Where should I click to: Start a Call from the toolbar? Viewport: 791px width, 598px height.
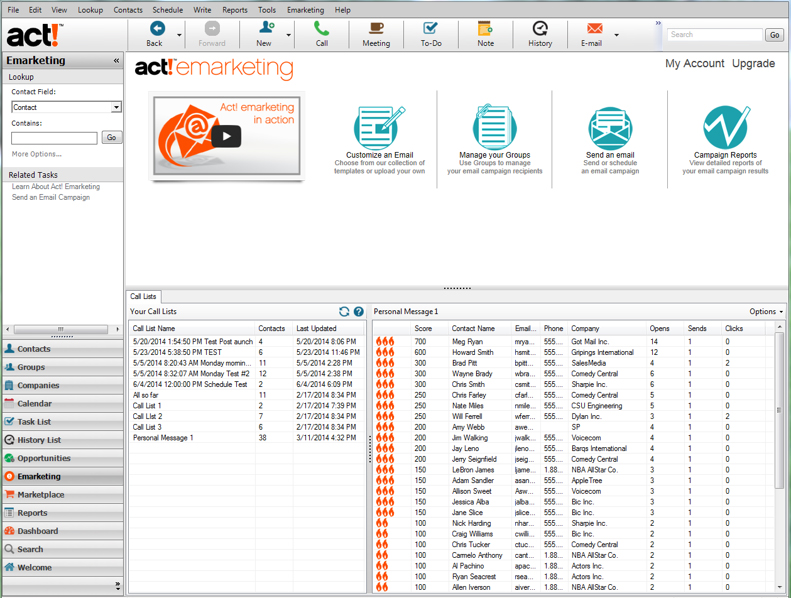tap(322, 34)
